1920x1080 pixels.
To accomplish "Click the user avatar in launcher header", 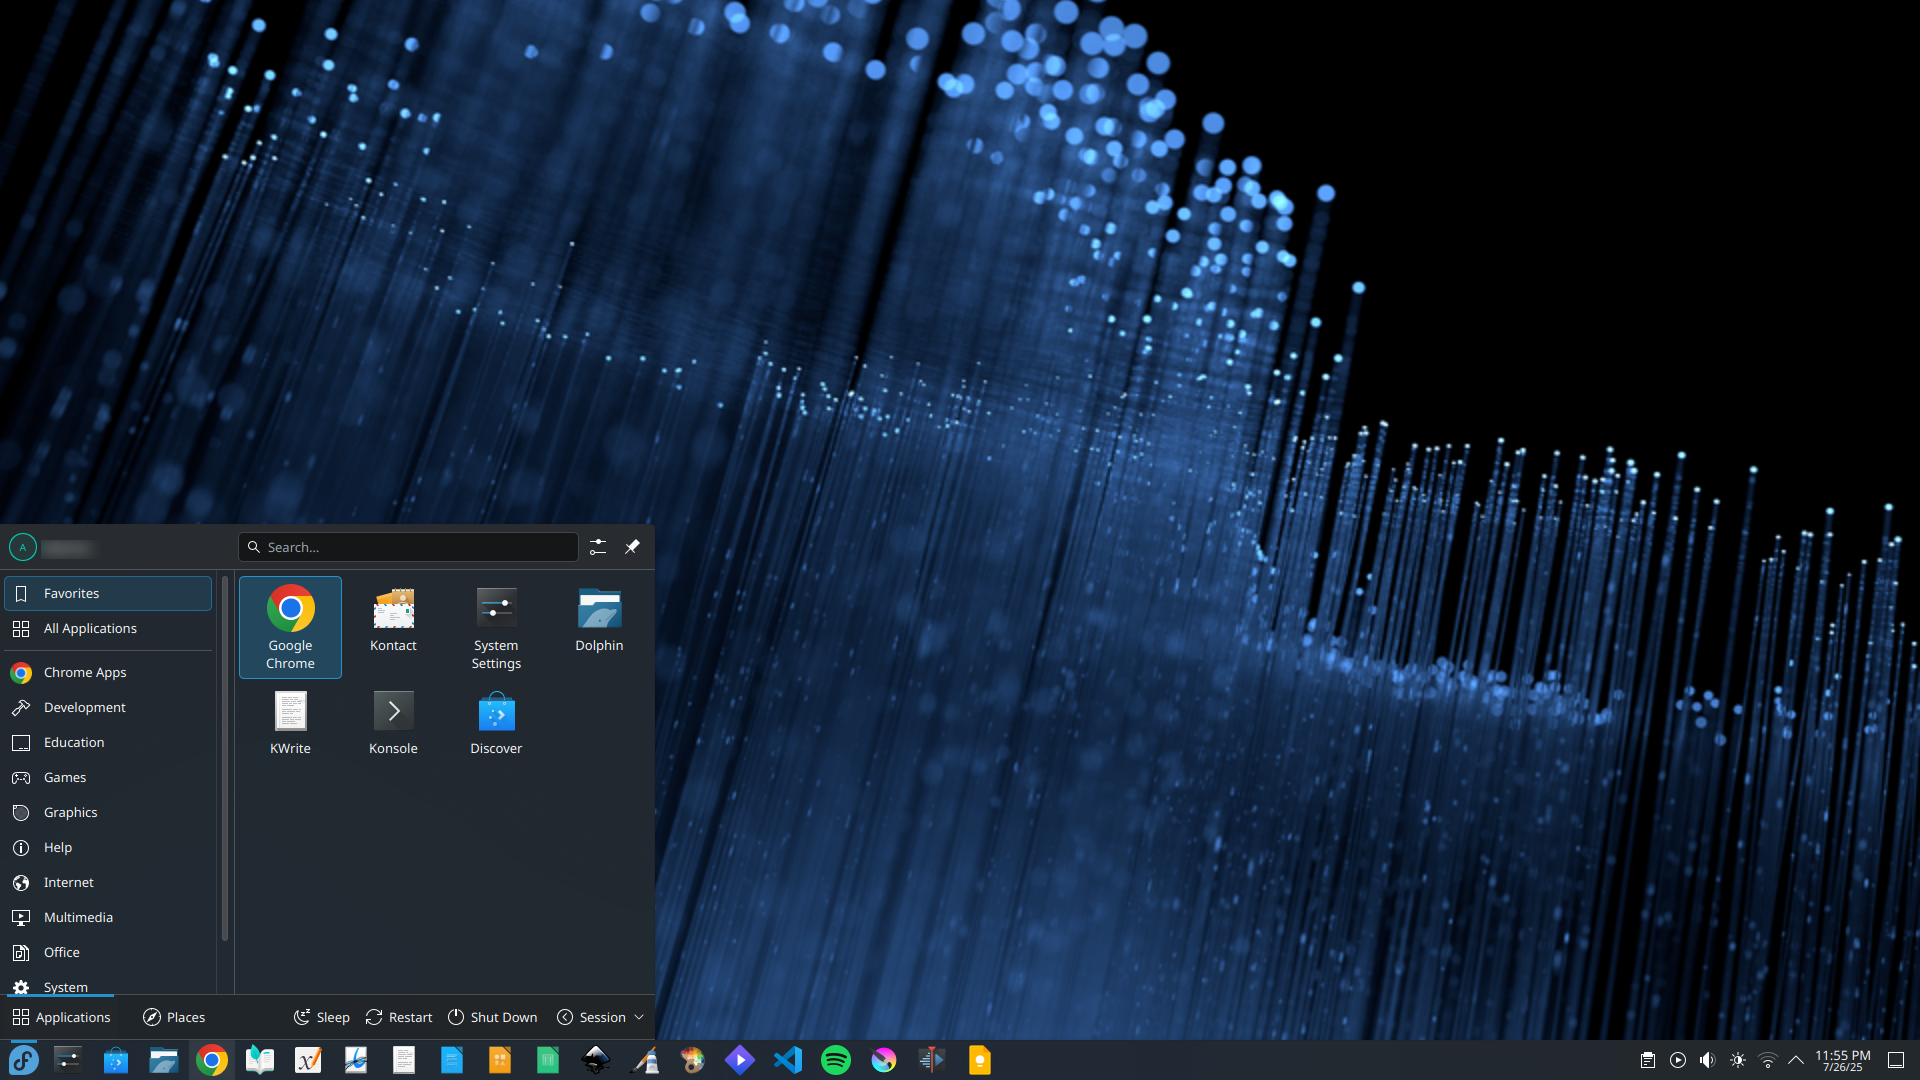I will pos(23,547).
